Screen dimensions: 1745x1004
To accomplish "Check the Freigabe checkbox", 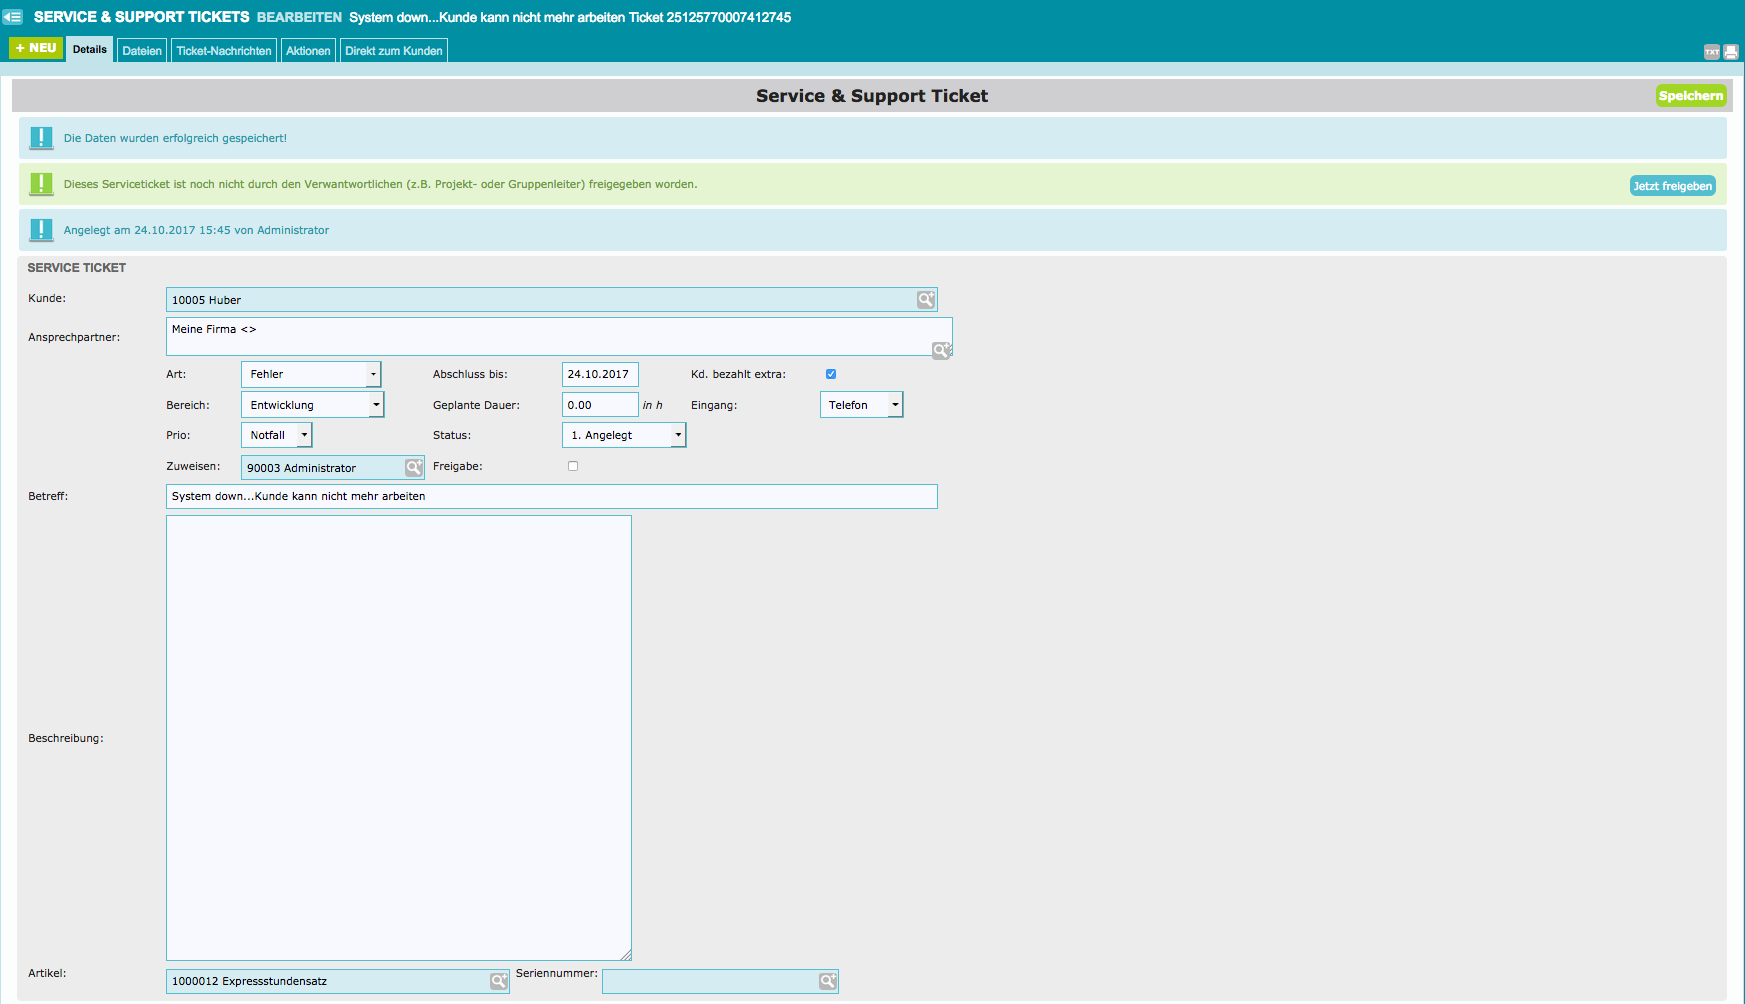I will (x=573, y=466).
